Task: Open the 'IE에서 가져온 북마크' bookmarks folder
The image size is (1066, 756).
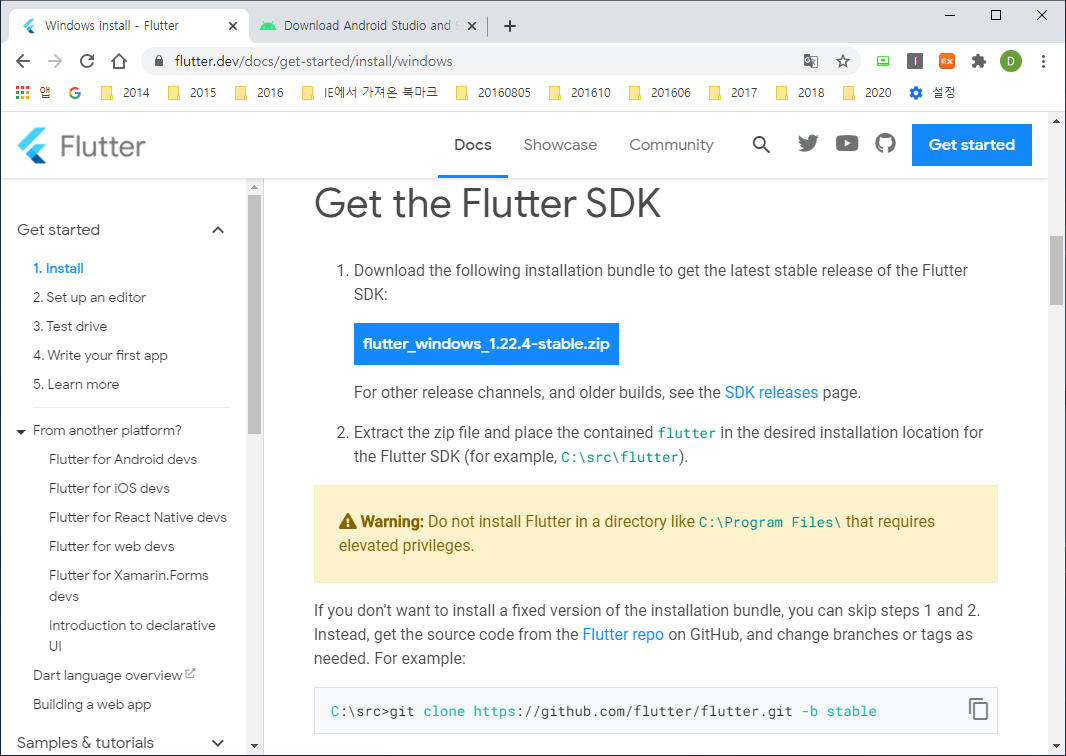Action: point(370,92)
